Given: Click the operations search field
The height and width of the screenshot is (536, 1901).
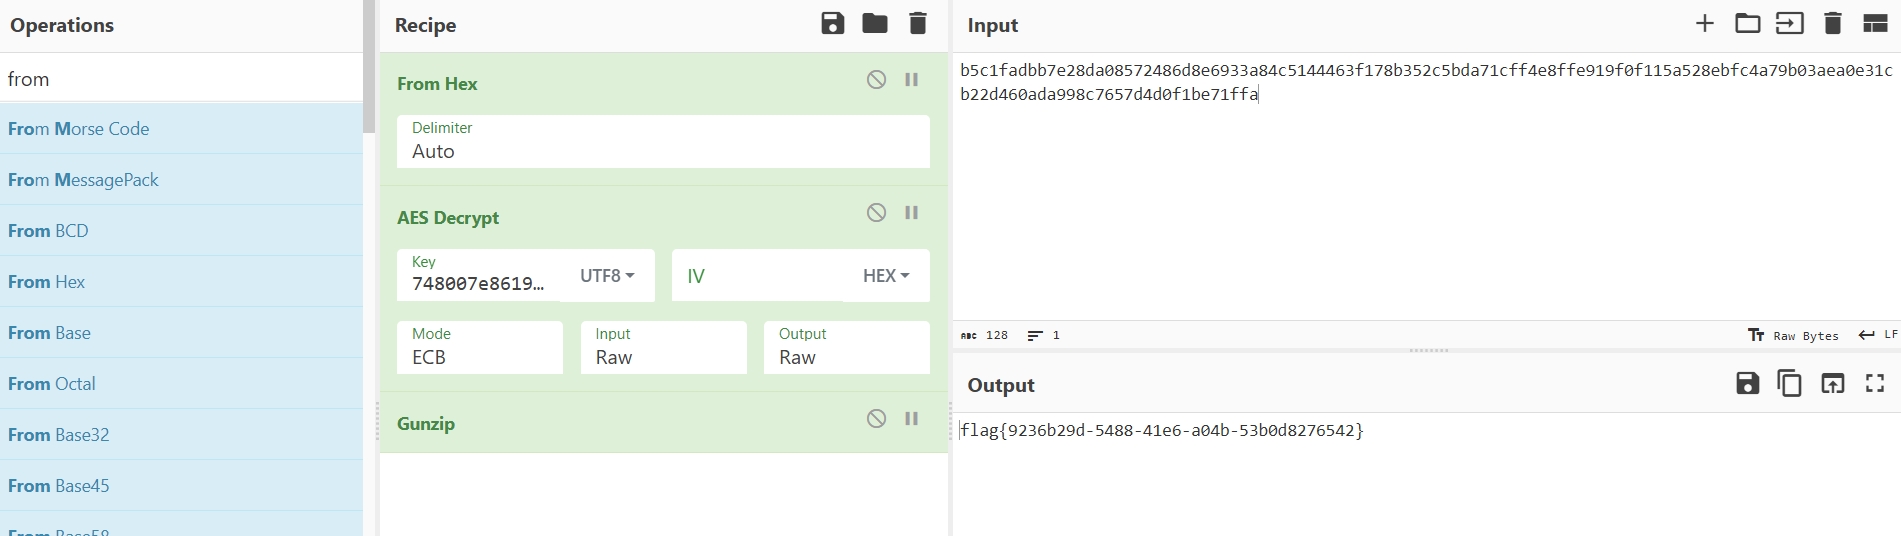Looking at the screenshot, I should pyautogui.click(x=181, y=79).
